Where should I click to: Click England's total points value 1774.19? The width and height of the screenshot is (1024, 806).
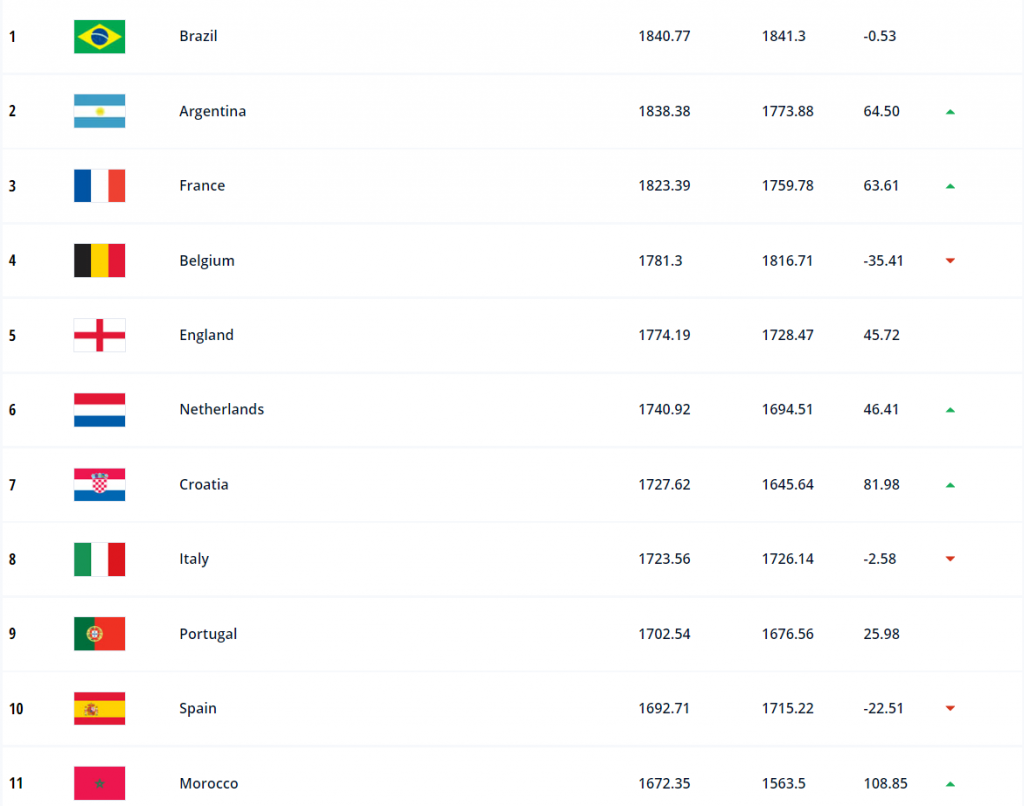click(664, 335)
